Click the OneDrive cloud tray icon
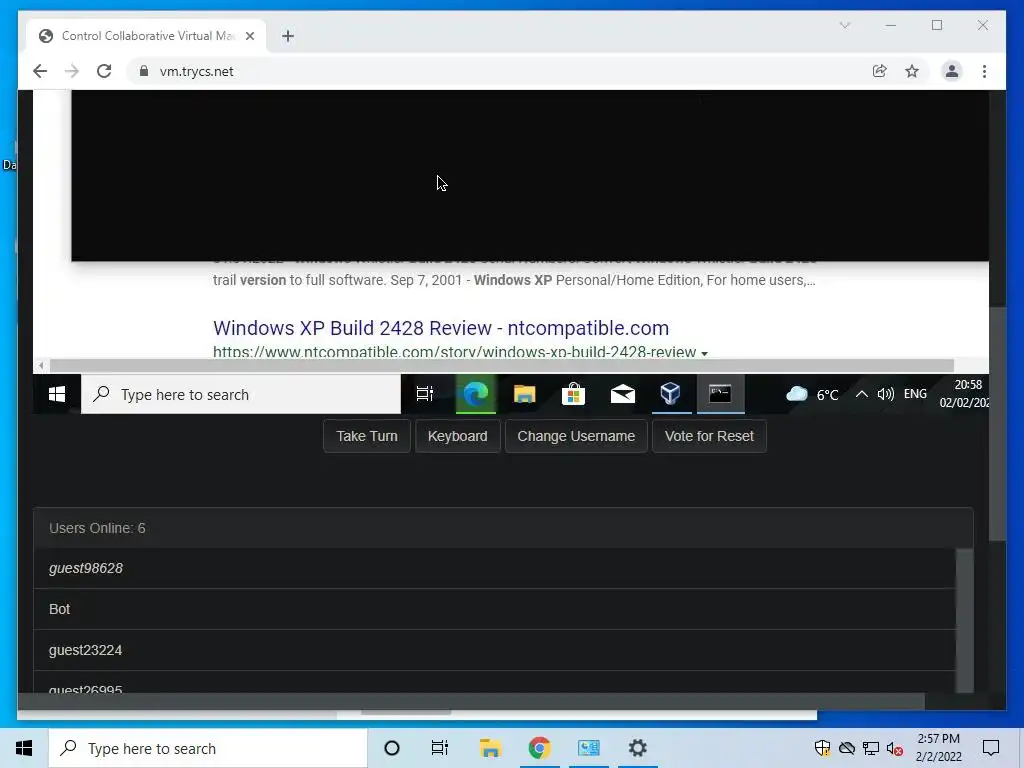This screenshot has width=1024, height=768. coord(846,748)
